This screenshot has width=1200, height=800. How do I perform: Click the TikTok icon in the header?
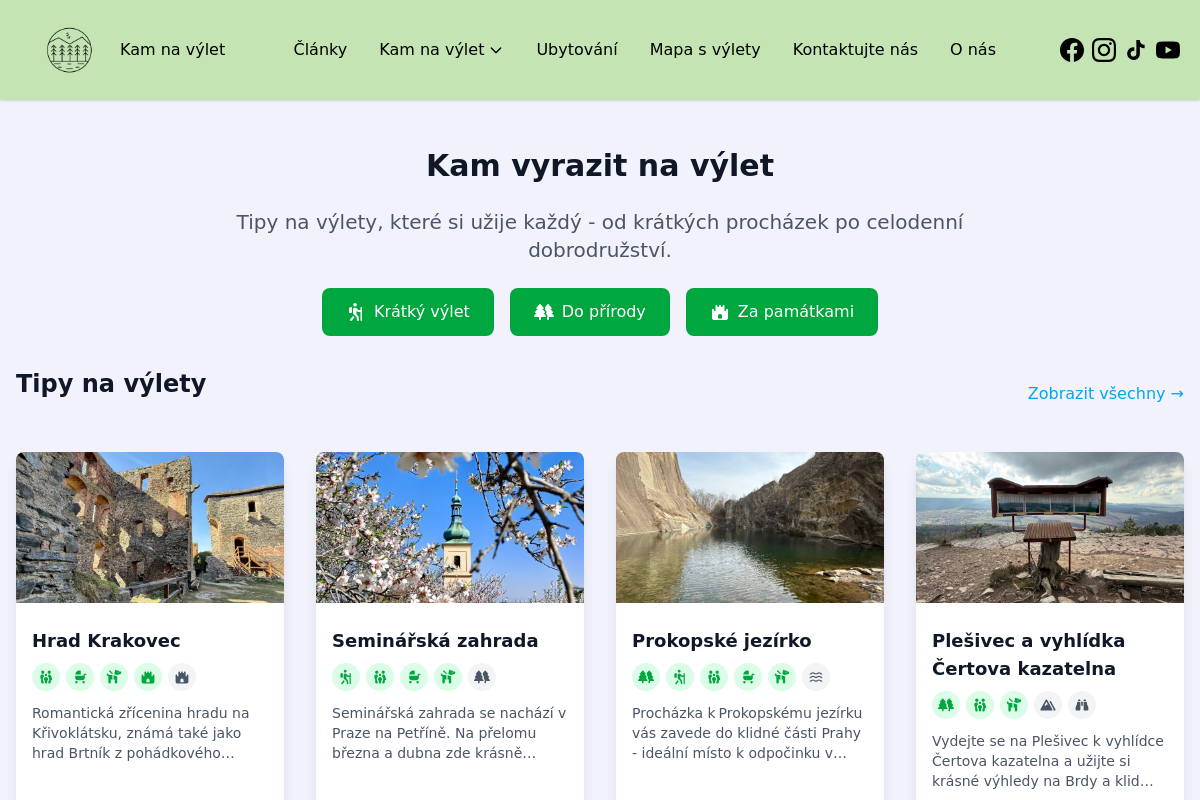(x=1136, y=49)
